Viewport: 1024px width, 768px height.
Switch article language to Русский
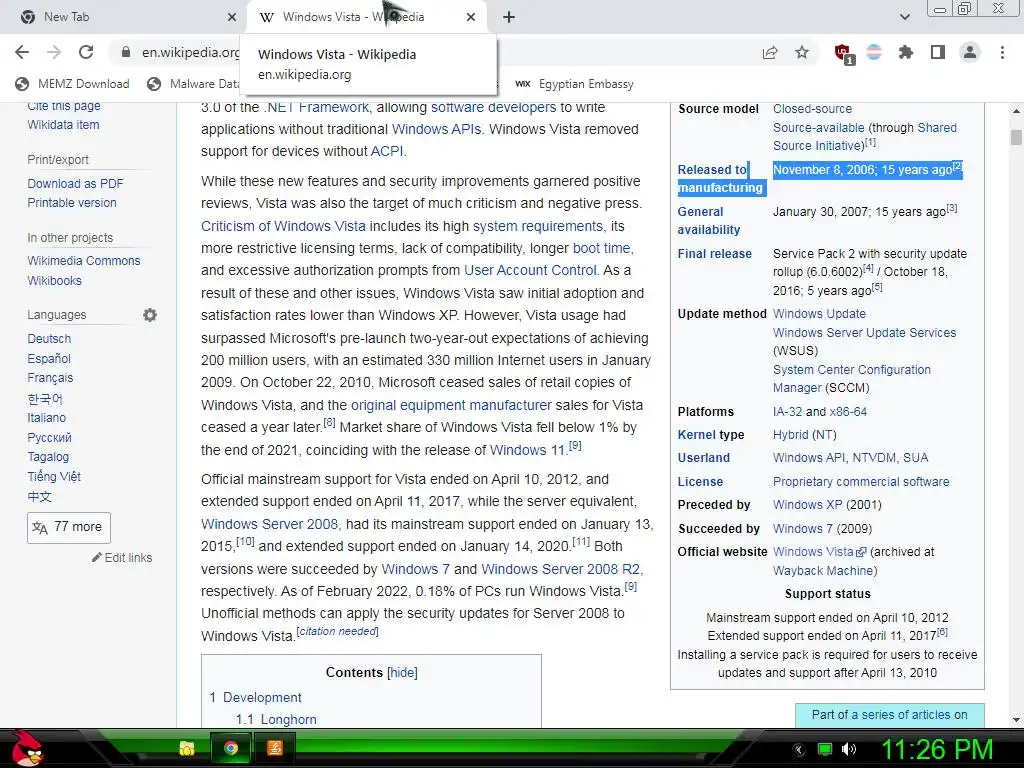50,438
